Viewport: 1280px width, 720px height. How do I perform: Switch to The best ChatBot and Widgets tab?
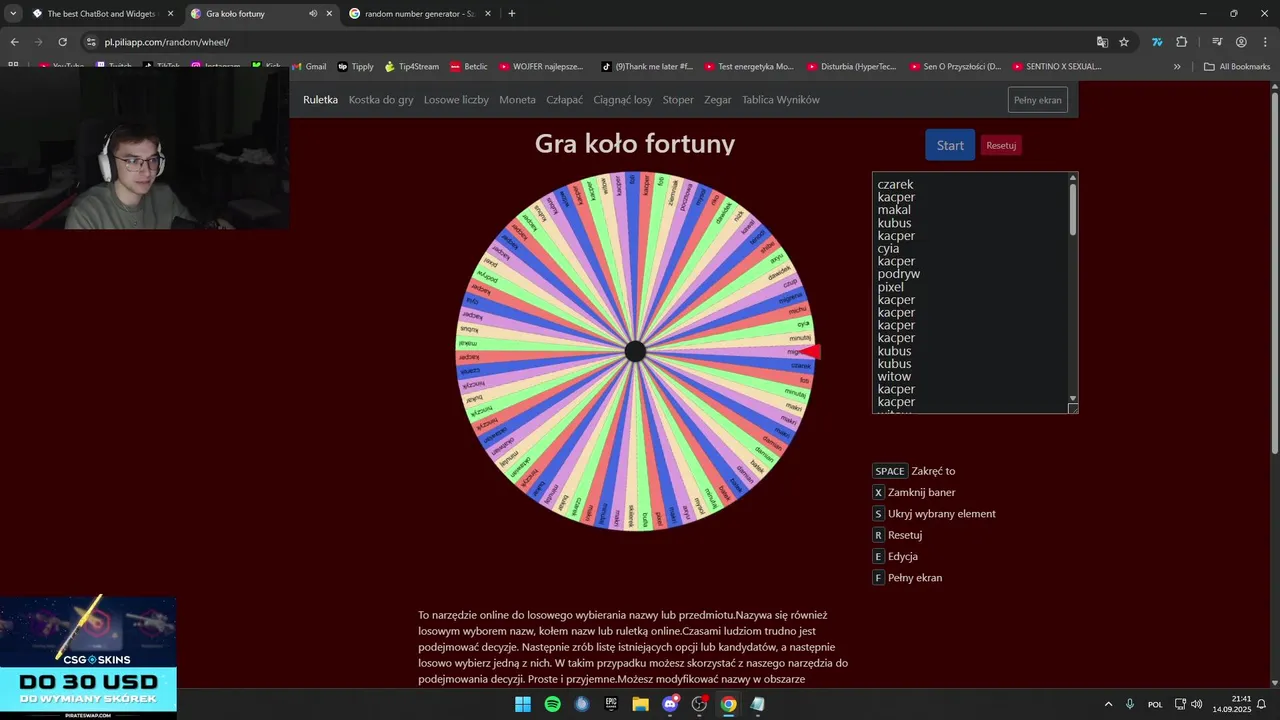[103, 14]
